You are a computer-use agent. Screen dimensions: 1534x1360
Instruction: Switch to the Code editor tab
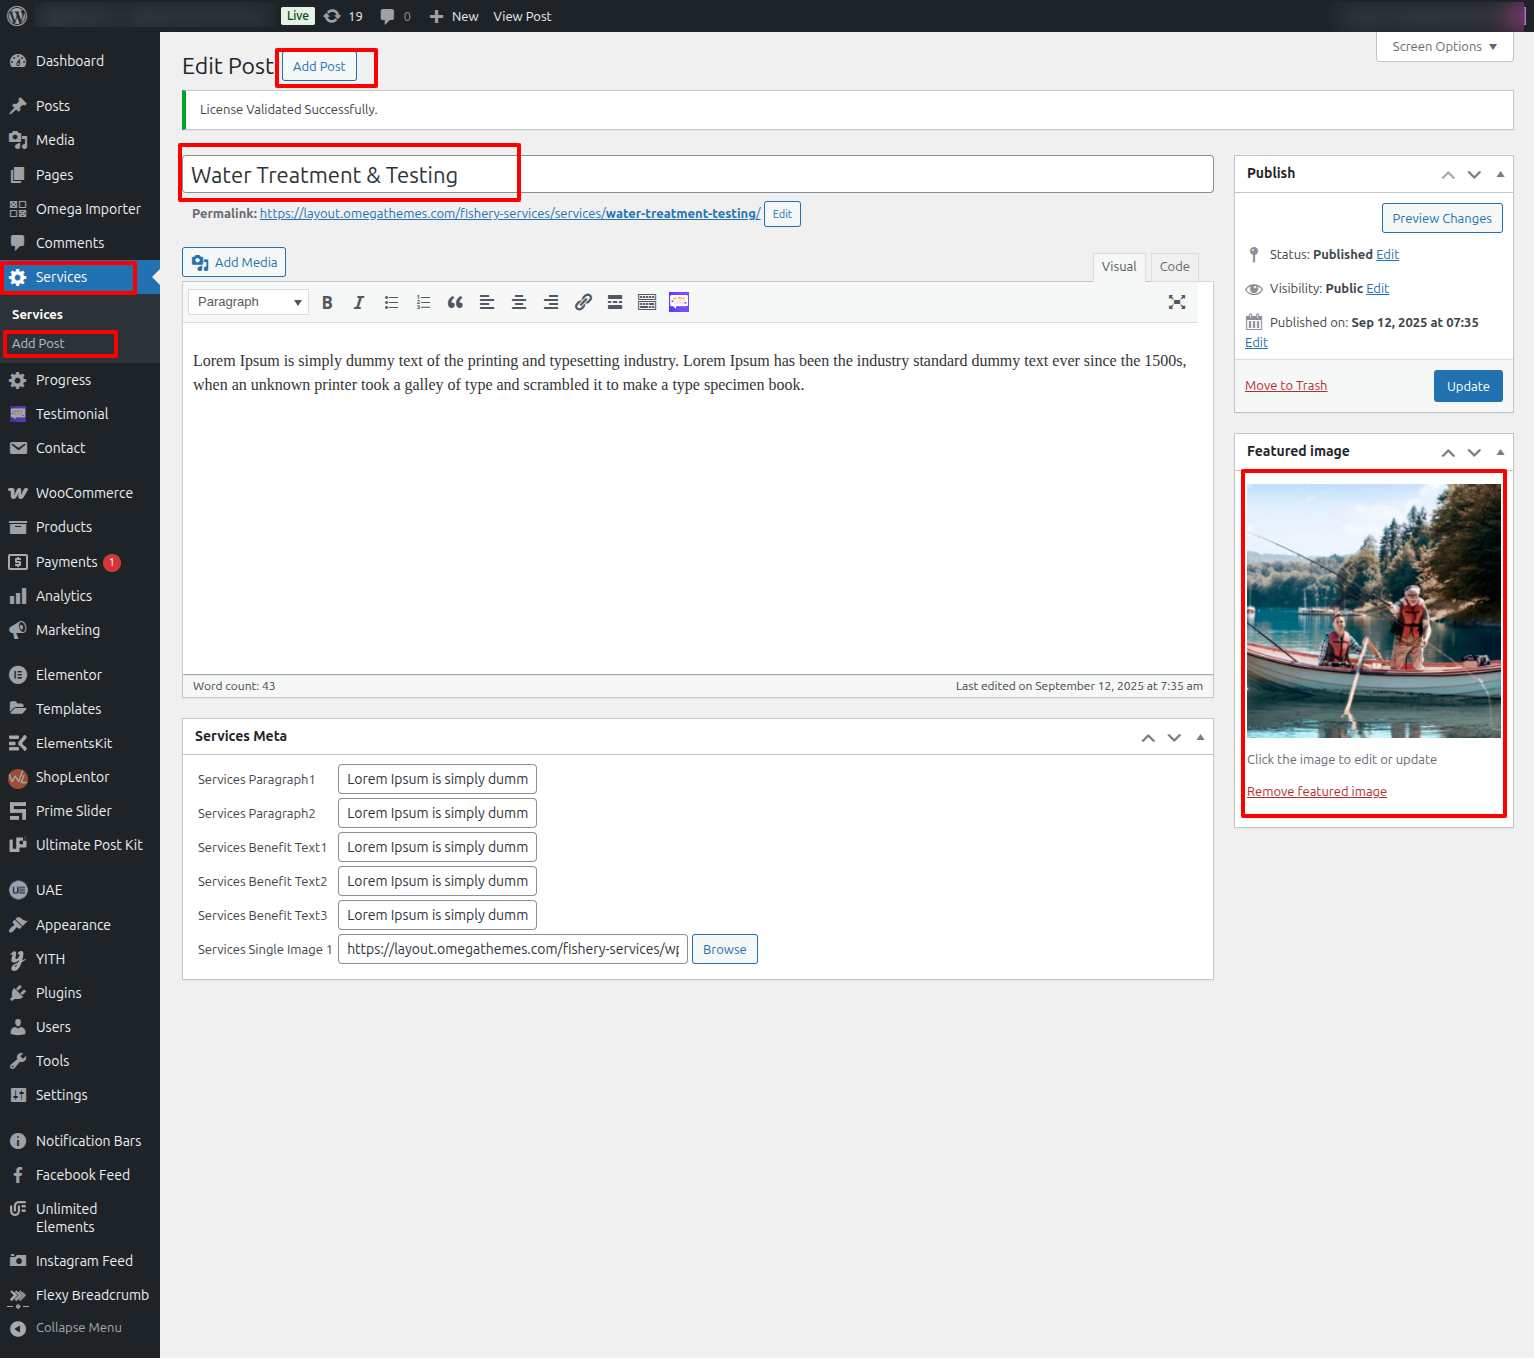tap(1174, 266)
